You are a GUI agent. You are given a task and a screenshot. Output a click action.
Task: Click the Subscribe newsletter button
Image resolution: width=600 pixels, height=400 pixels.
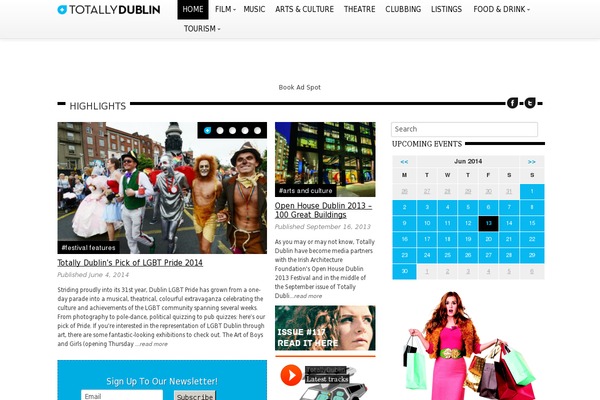pos(195,397)
